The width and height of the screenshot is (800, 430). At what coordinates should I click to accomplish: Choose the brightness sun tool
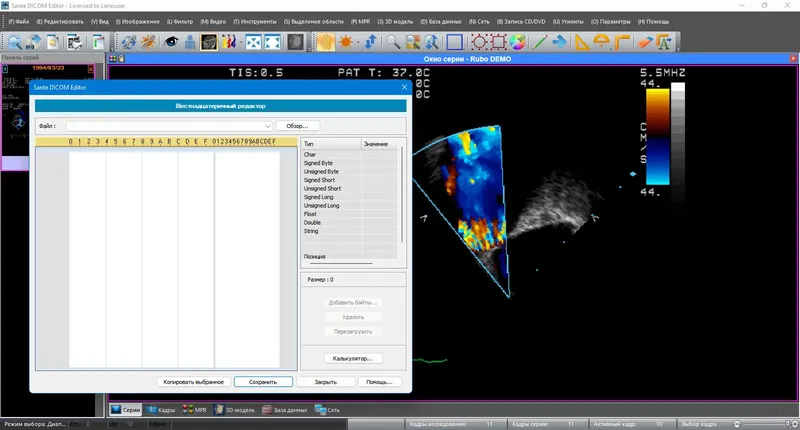click(345, 42)
